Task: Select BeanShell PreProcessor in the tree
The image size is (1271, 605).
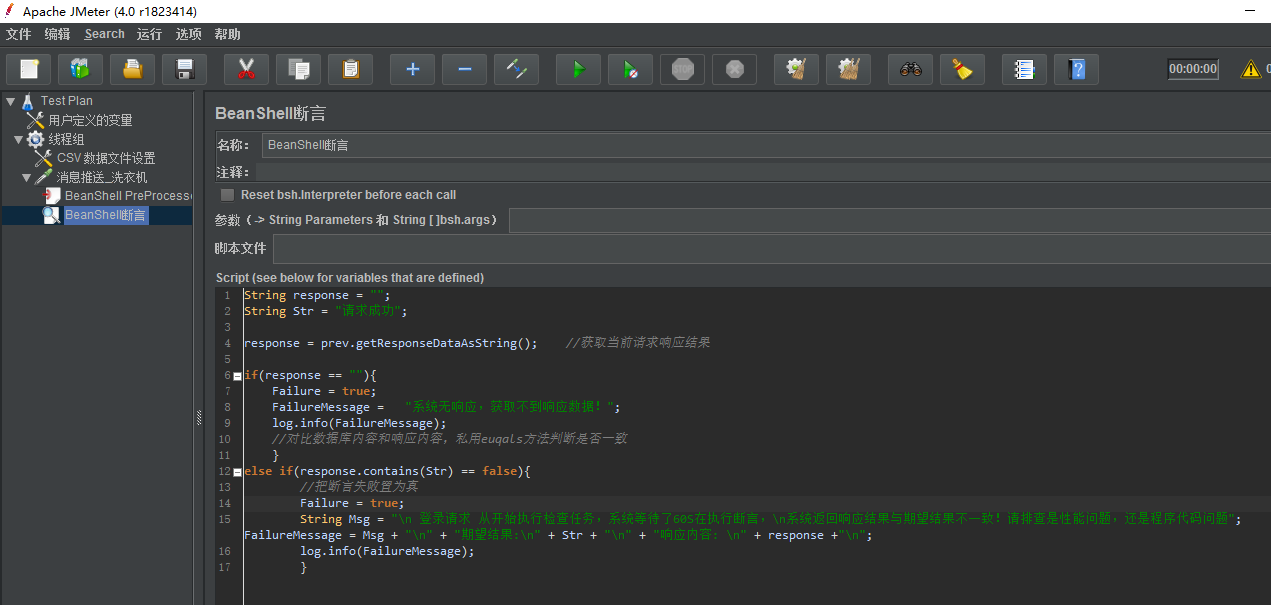Action: pos(128,196)
